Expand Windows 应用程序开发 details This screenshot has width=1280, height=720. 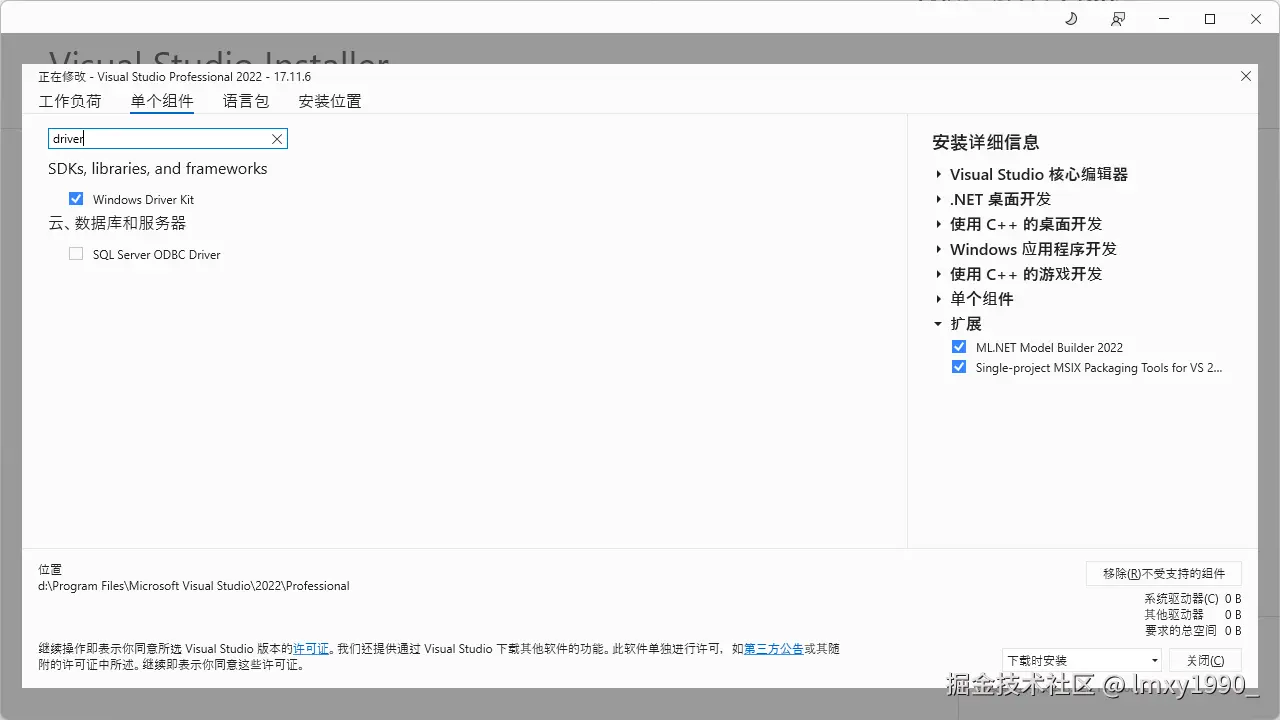(x=939, y=249)
